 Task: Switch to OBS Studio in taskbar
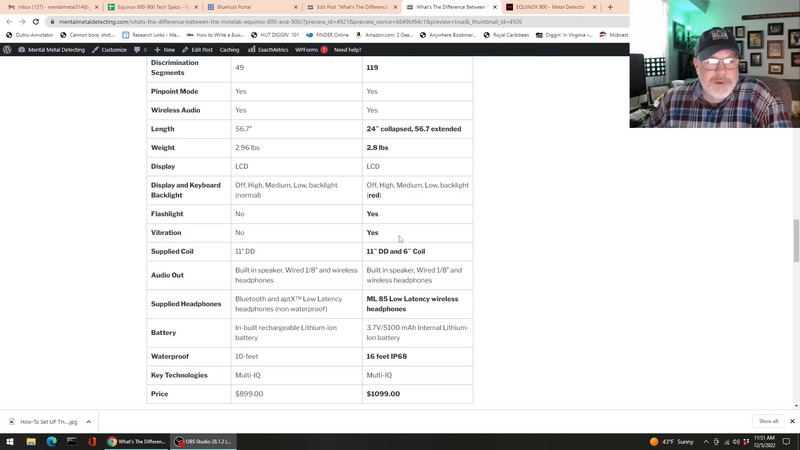click(x=206, y=441)
